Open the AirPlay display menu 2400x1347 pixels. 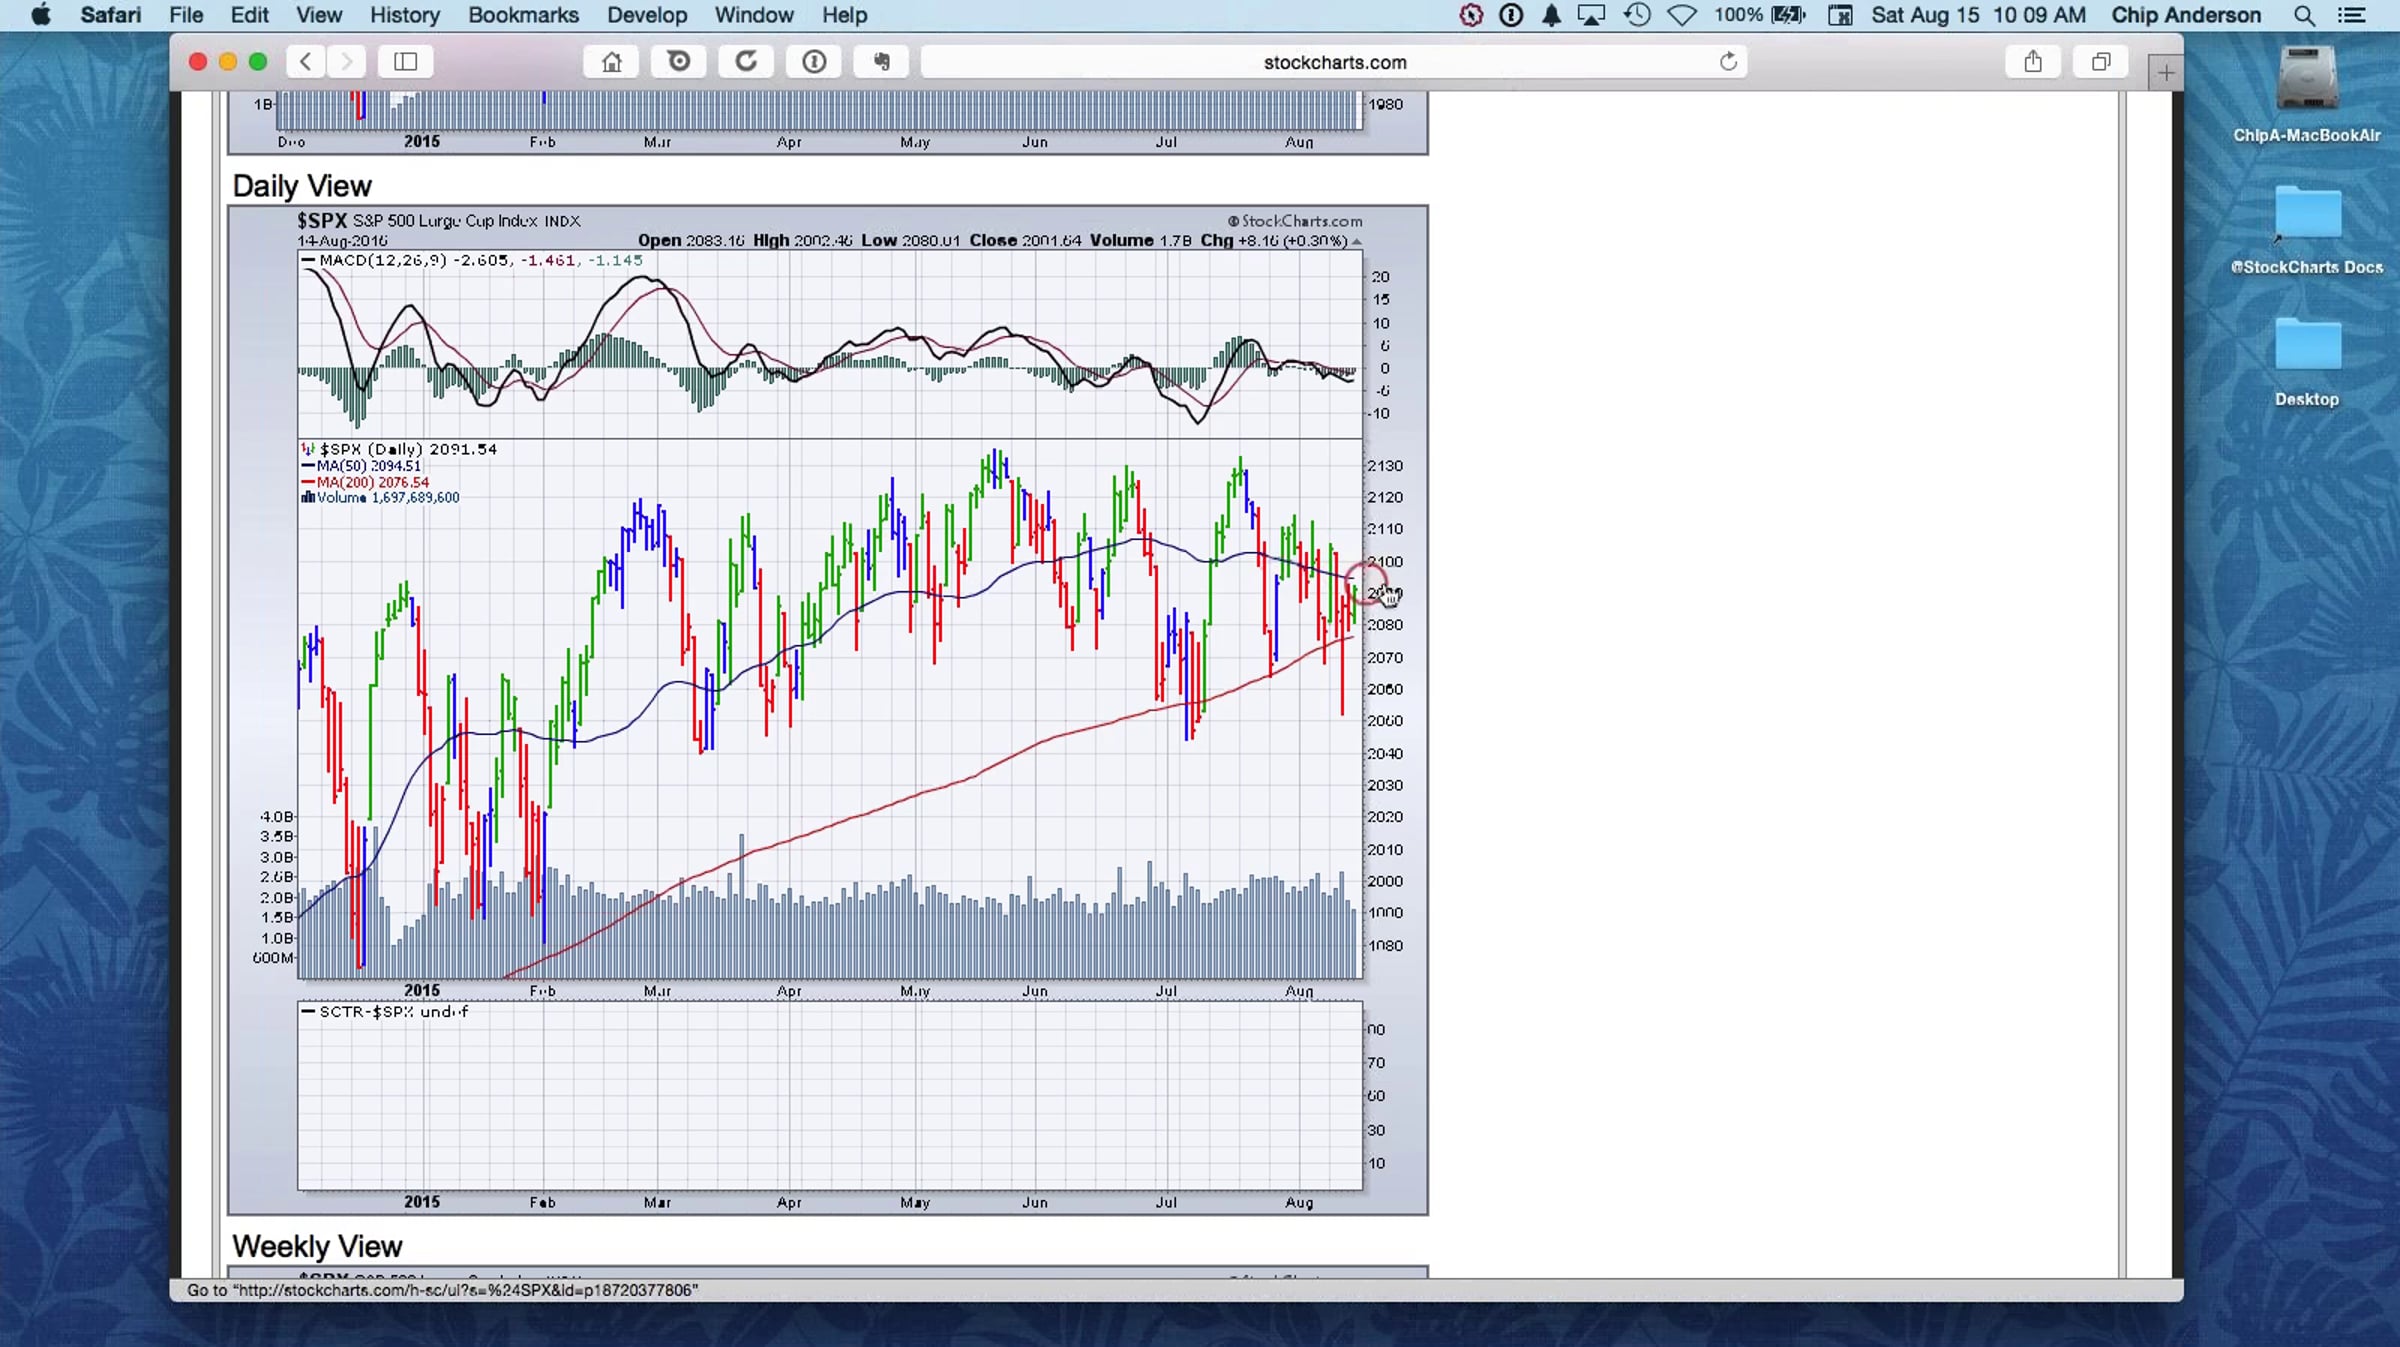click(x=1591, y=15)
